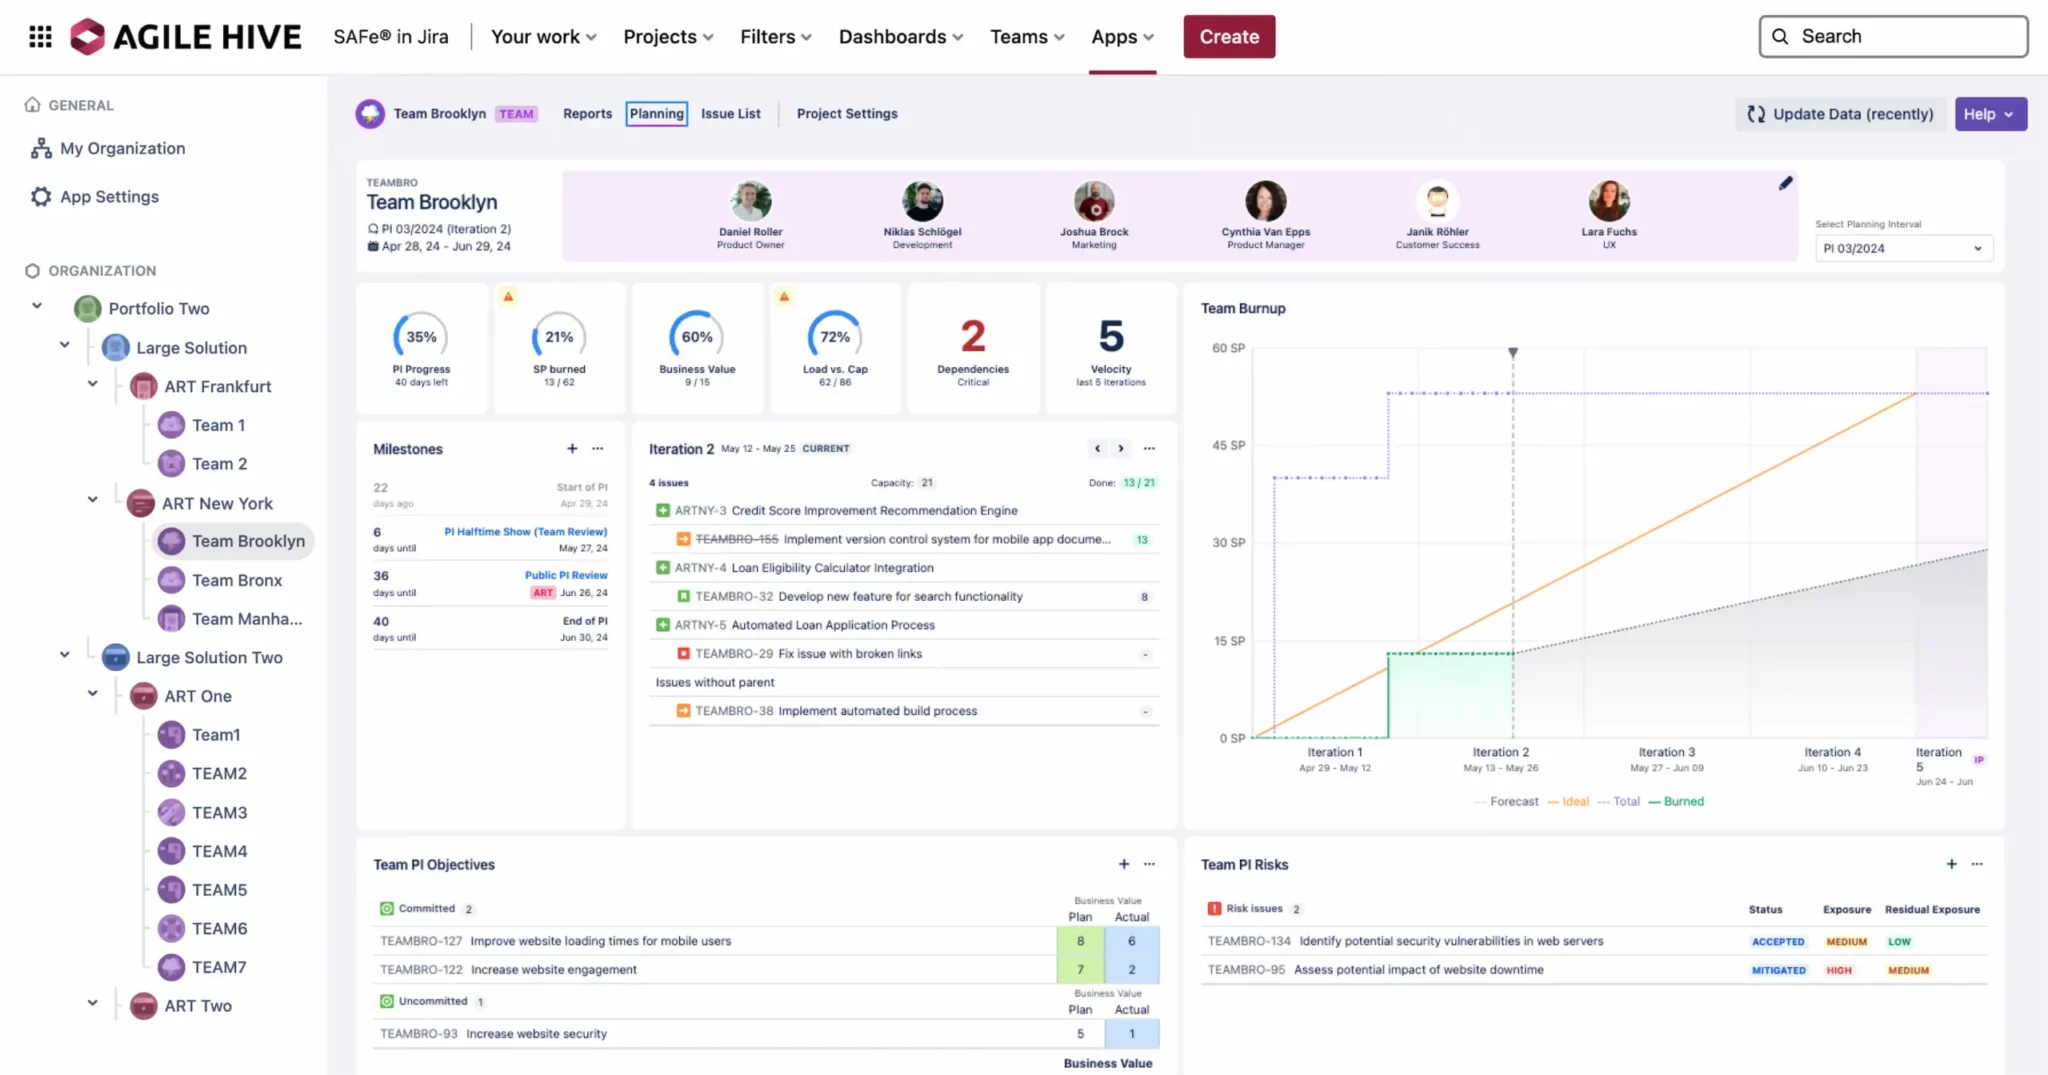This screenshot has width=2048, height=1075.
Task: Click the Search input field
Action: click(x=1893, y=37)
